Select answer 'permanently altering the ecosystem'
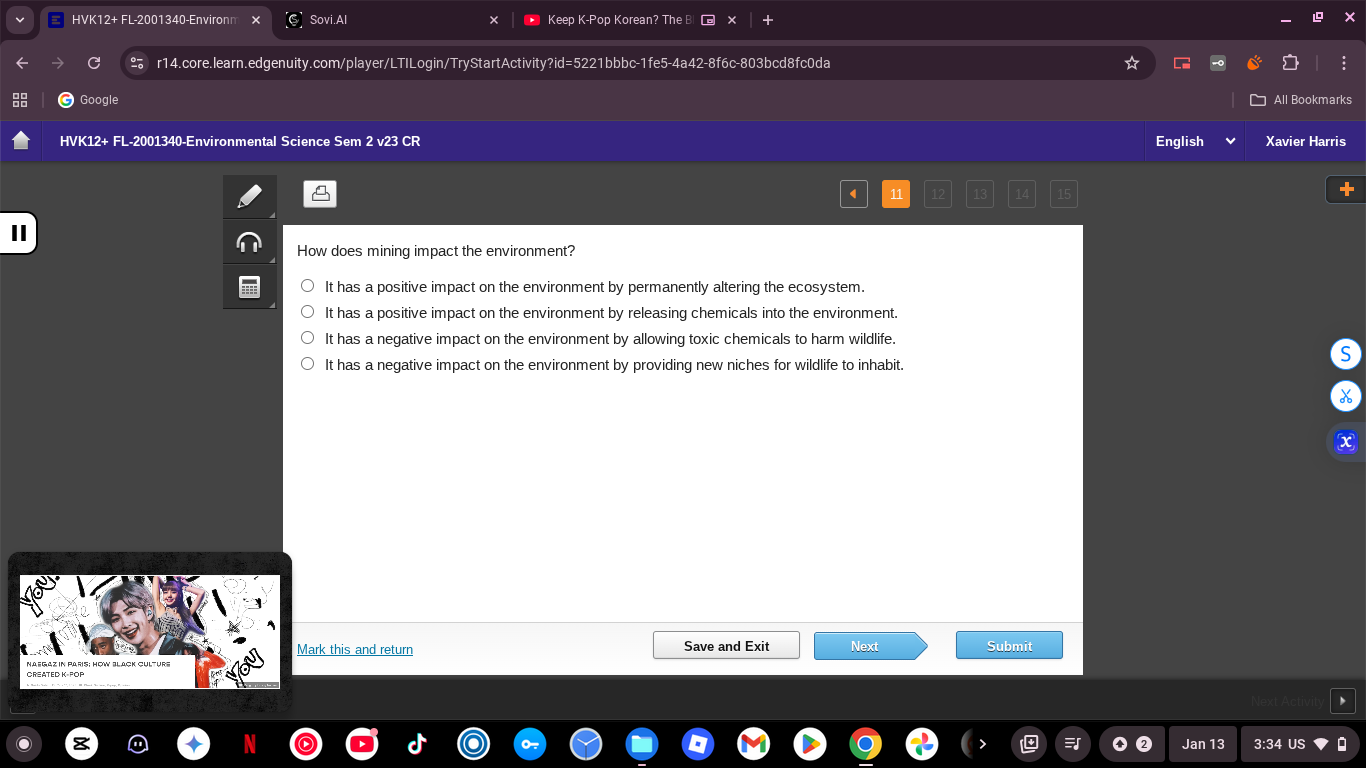1366x768 pixels. pos(308,286)
